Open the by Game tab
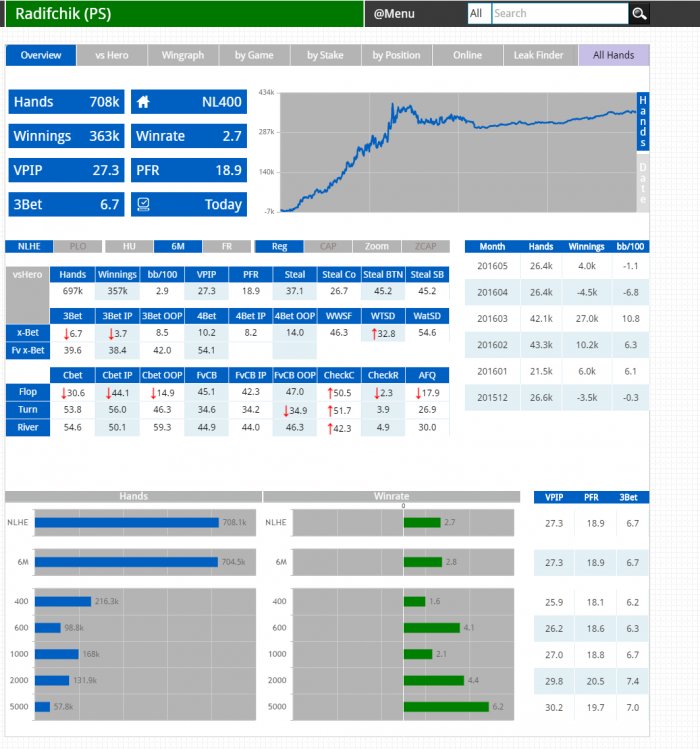 click(254, 55)
